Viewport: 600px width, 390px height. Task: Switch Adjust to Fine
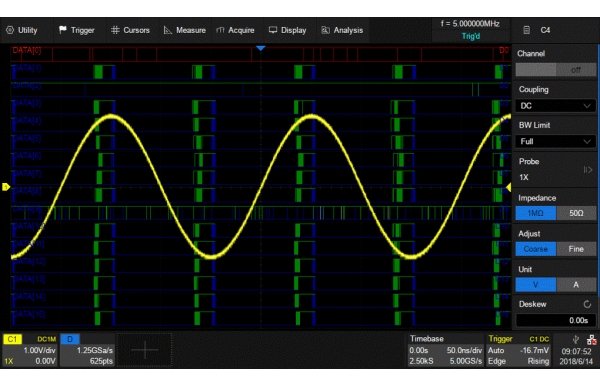click(x=576, y=249)
